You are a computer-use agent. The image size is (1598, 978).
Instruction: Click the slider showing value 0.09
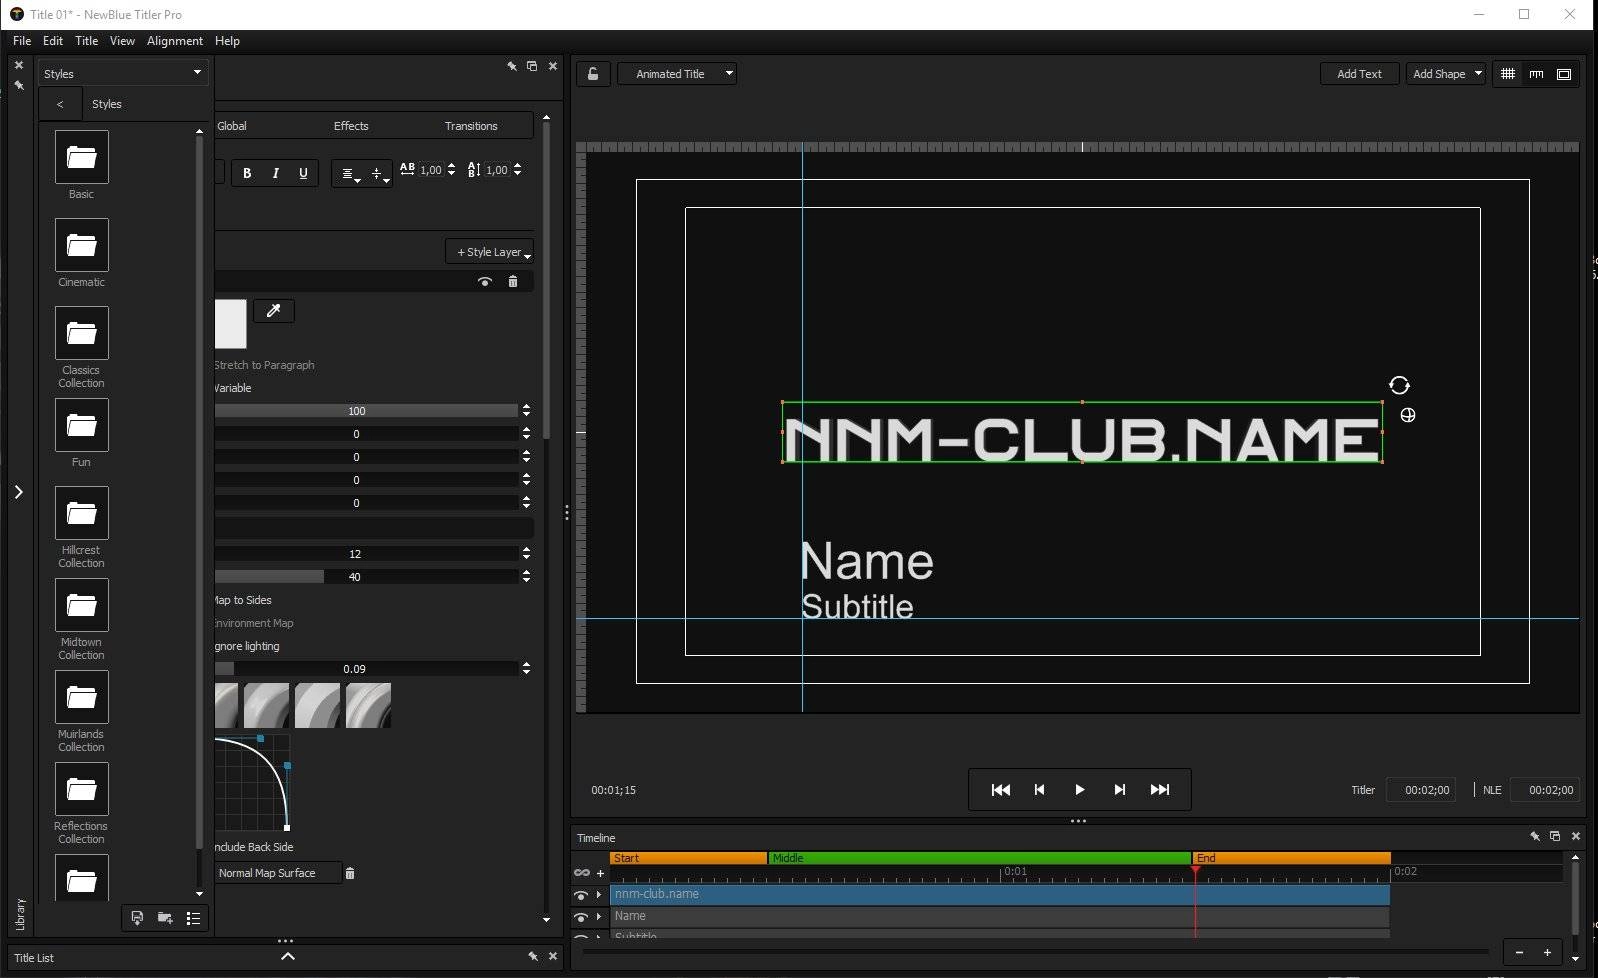(x=366, y=669)
